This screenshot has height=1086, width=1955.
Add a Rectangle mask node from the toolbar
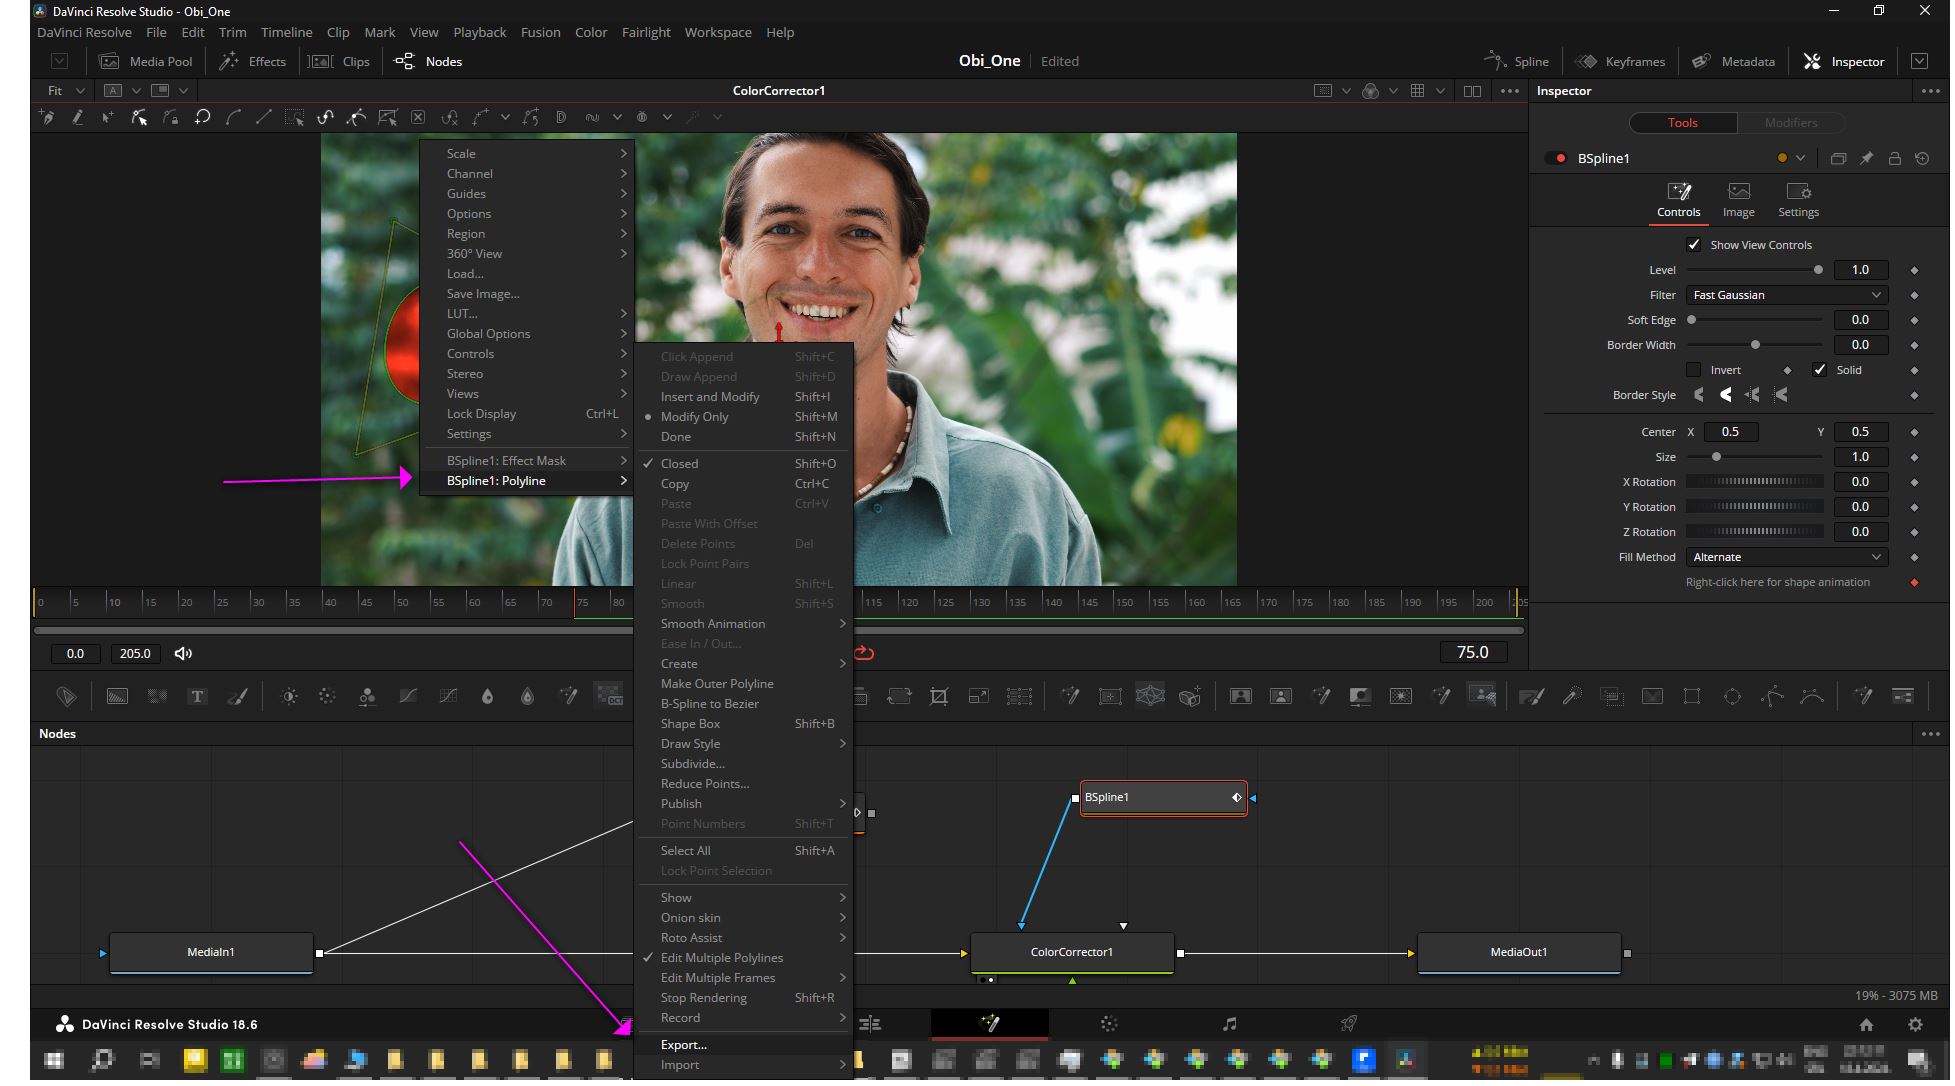pyautogui.click(x=1692, y=696)
